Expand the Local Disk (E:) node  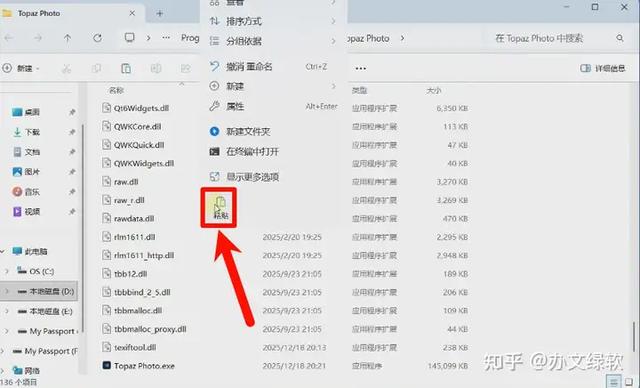coord(7,311)
